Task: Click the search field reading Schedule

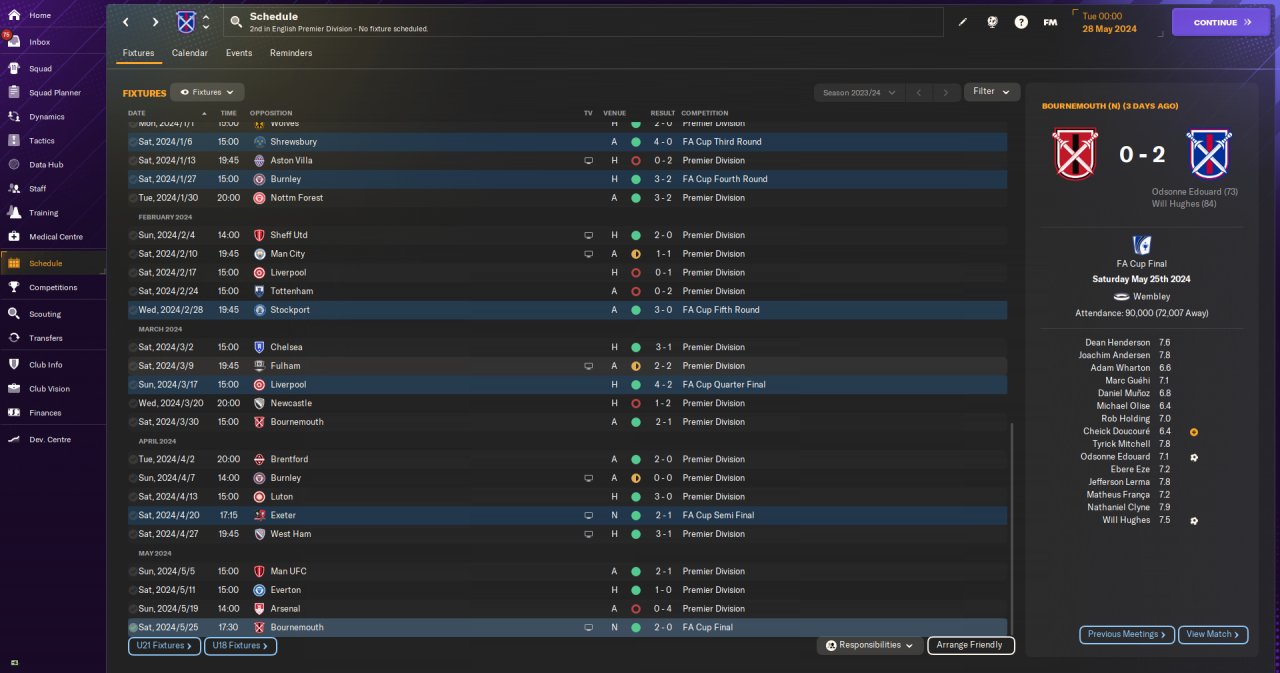Action: click(x=583, y=22)
